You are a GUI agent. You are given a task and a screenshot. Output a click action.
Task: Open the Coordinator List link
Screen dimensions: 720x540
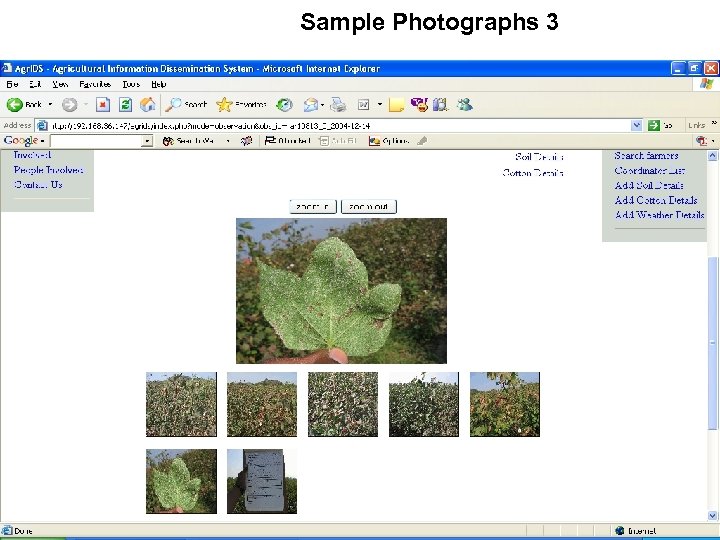coord(650,170)
